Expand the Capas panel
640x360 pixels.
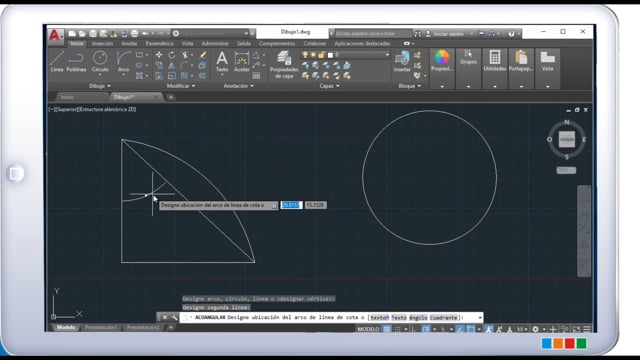tap(329, 86)
